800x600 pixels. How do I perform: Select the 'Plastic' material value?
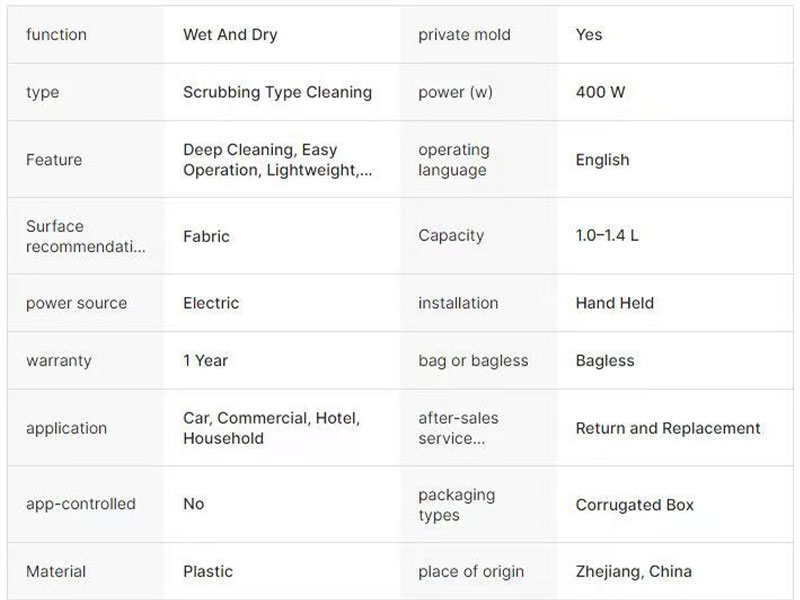[x=208, y=572]
